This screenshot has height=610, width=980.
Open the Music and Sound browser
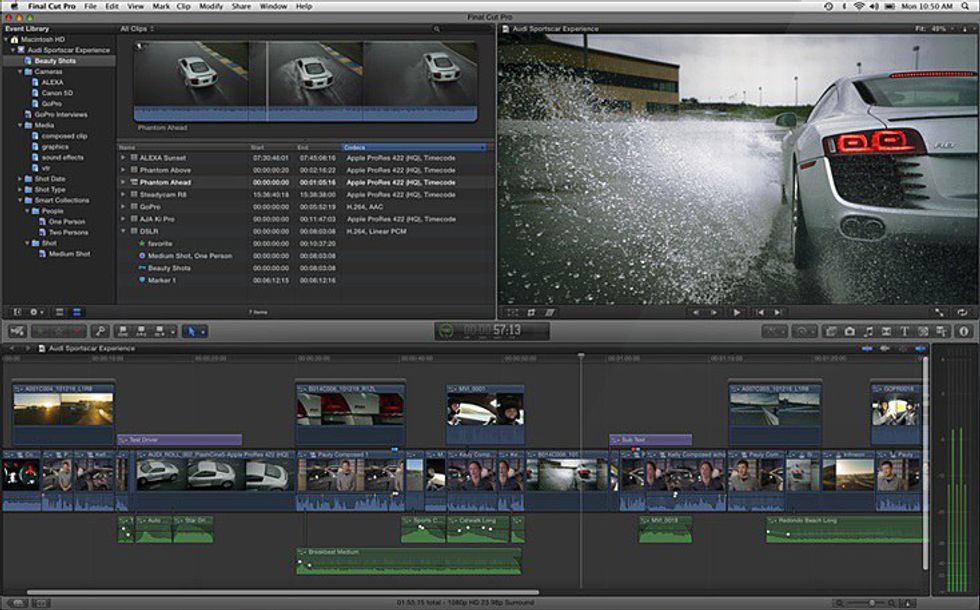tap(868, 331)
